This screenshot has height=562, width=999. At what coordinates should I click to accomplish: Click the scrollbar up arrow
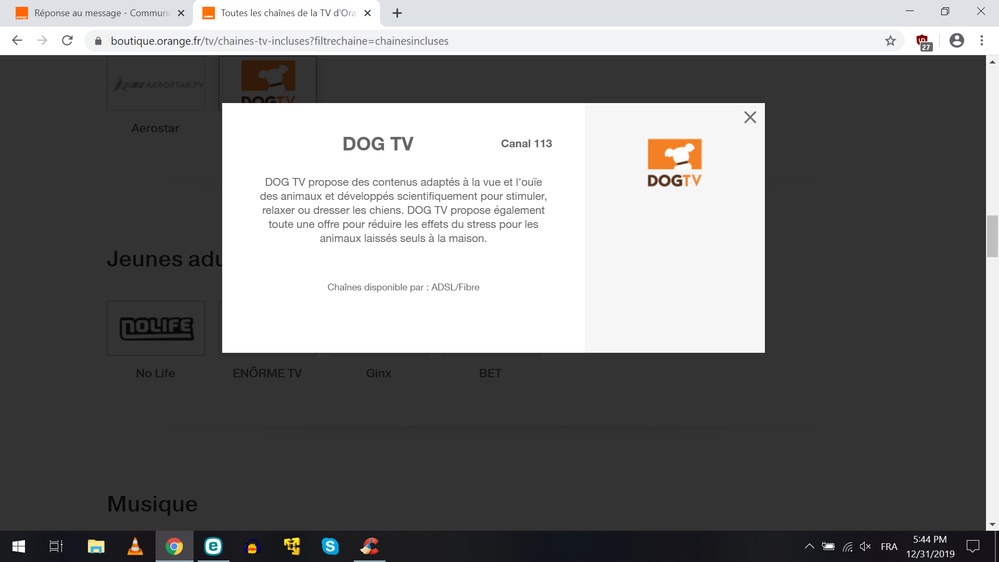coord(992,62)
